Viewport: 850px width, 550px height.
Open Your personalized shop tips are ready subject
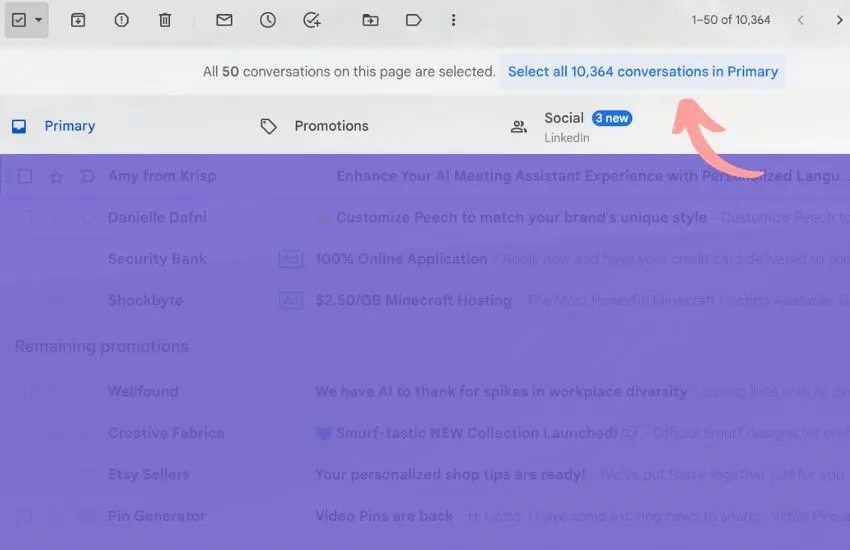pos(450,474)
